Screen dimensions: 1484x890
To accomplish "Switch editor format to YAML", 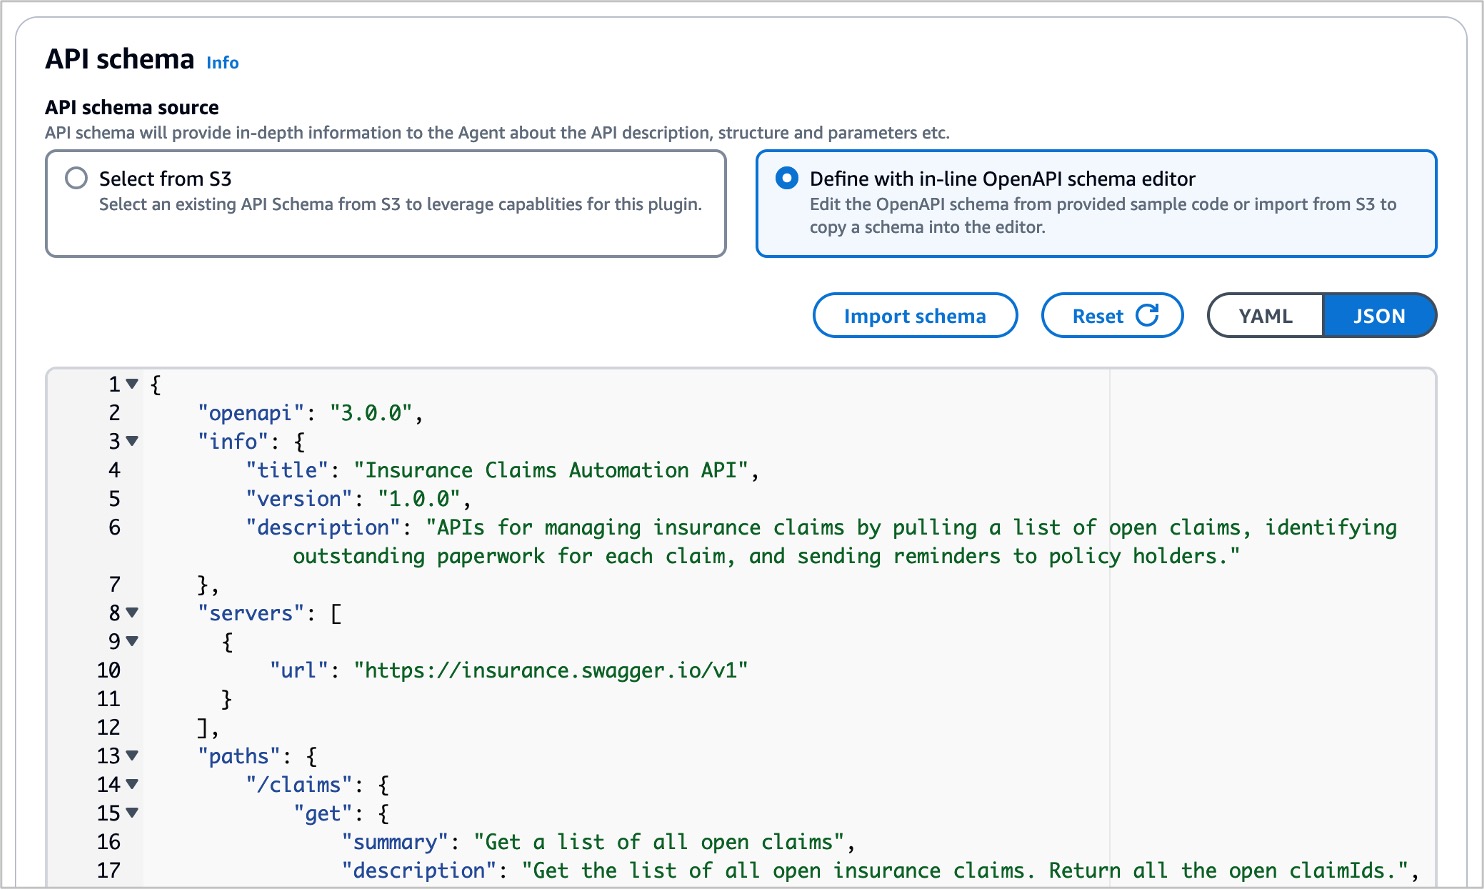I will (1265, 316).
